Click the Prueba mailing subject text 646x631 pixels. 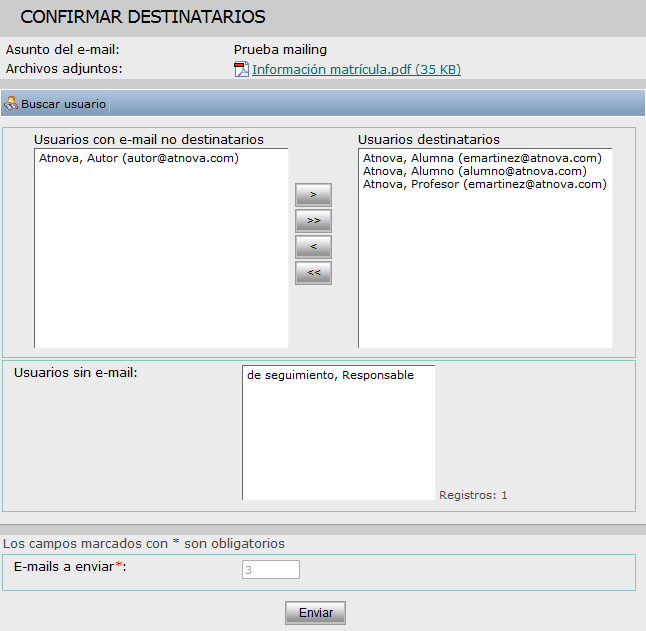pos(280,49)
